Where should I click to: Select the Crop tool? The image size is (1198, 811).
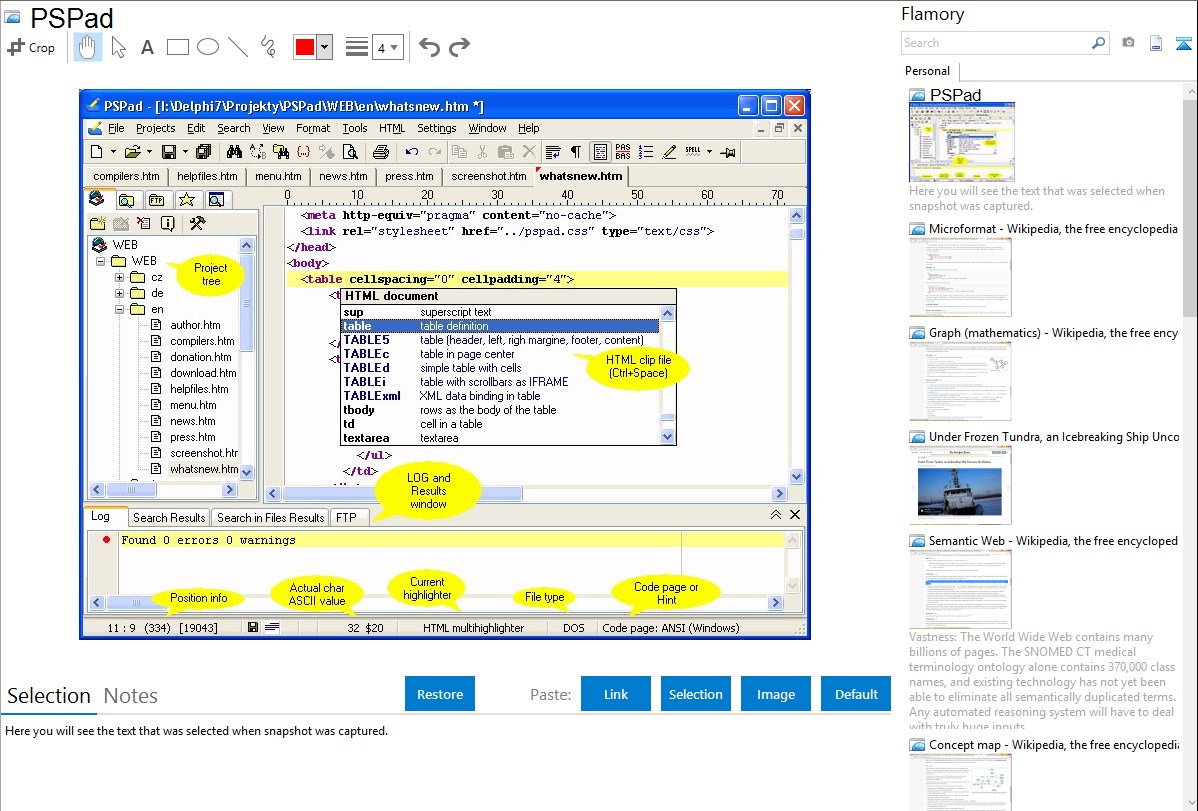[31, 47]
